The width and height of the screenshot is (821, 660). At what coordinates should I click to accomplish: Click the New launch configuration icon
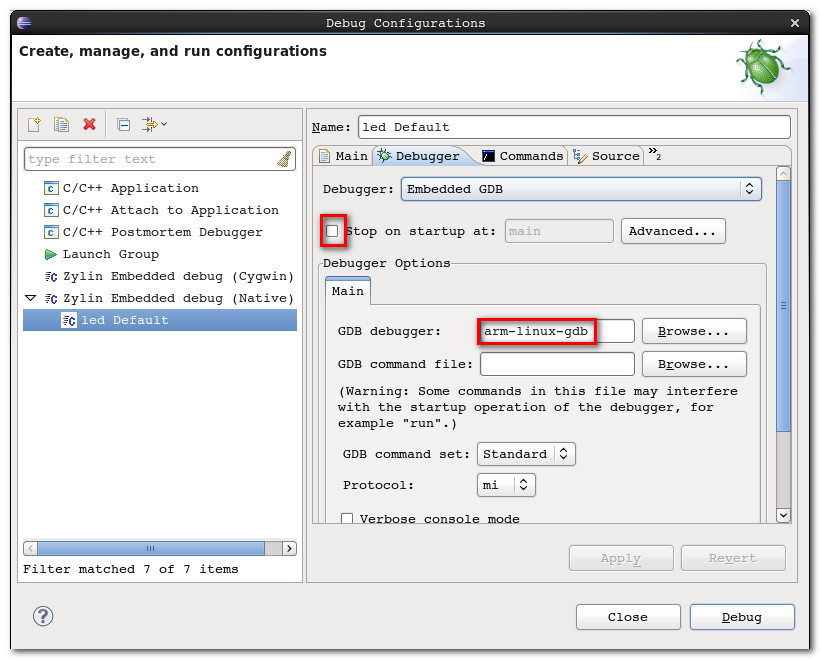coord(34,124)
